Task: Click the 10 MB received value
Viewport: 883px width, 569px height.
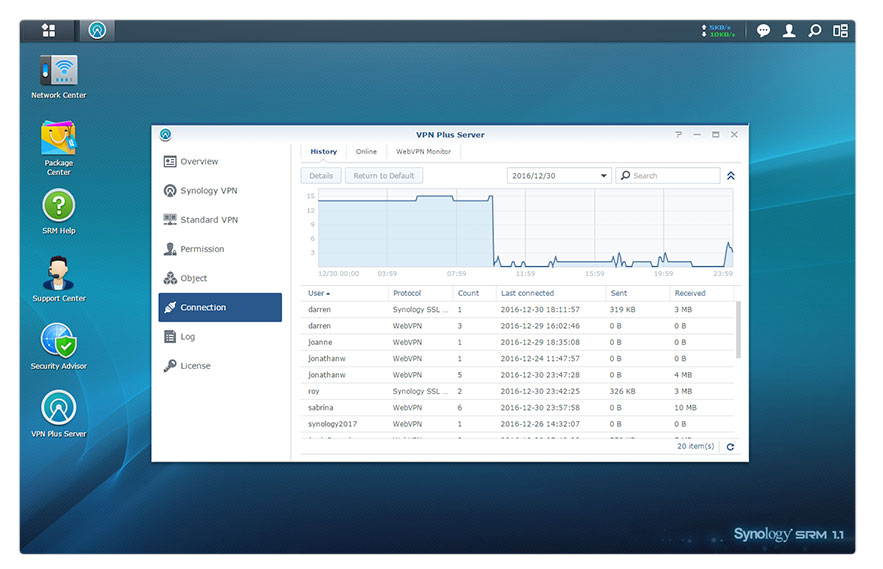Action: click(x=685, y=408)
